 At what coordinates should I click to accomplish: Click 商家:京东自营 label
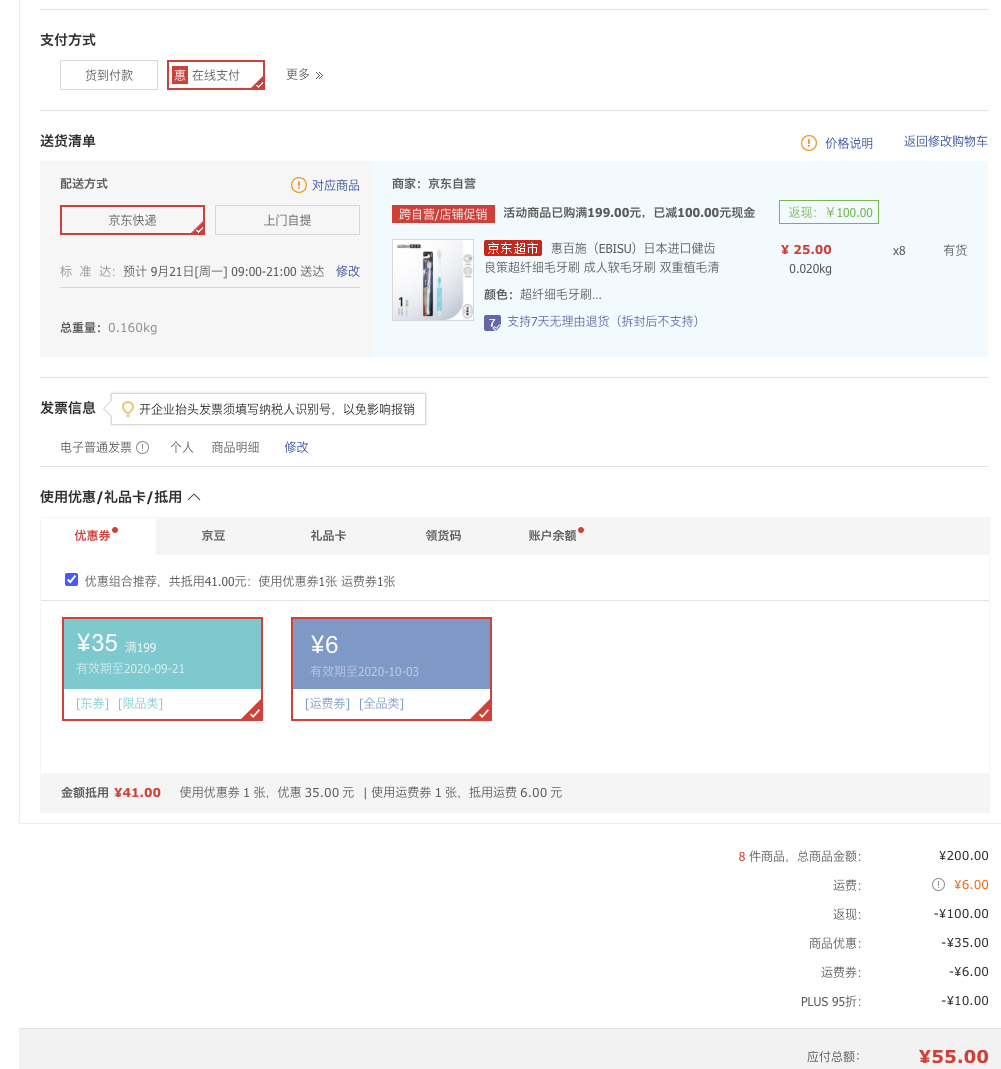(434, 184)
